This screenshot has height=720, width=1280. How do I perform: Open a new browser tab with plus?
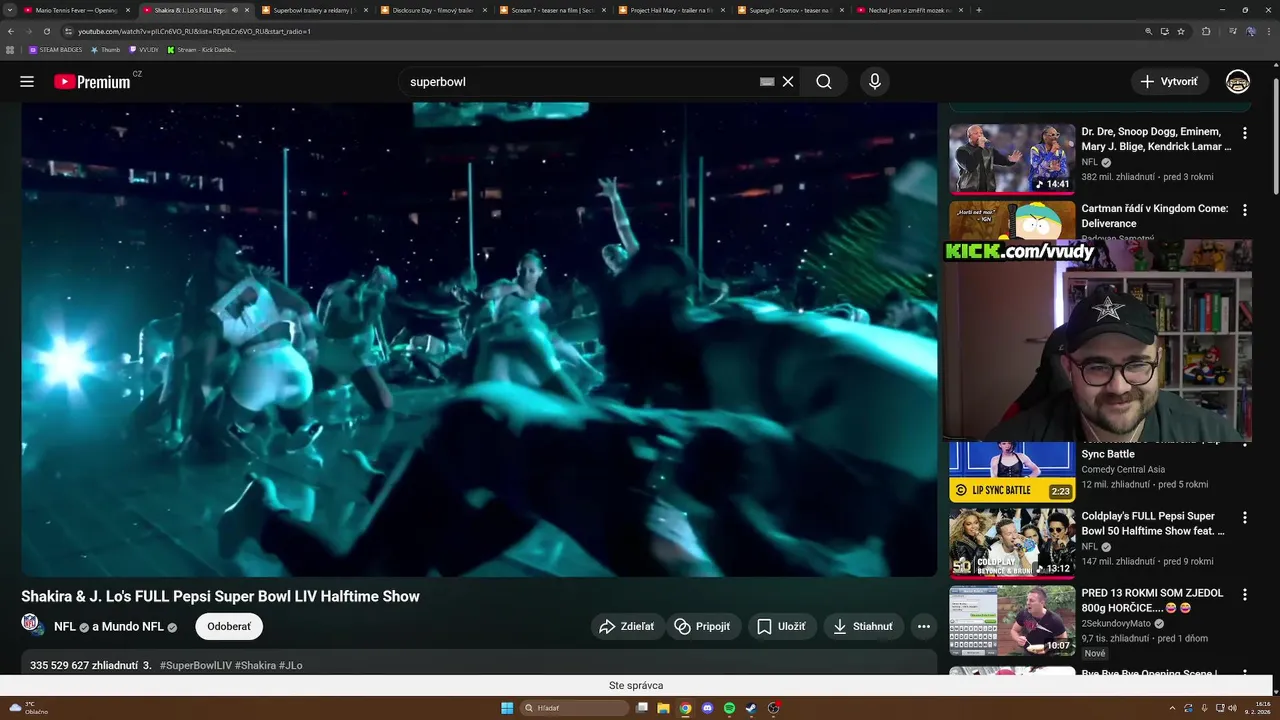pyautogui.click(x=978, y=10)
